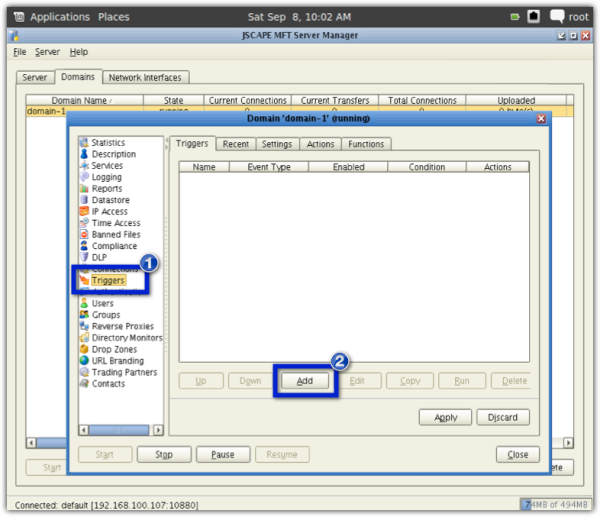Click the memory usage bar in status bar
Viewport: 600px width, 517px height.
pyautogui.click(x=554, y=503)
